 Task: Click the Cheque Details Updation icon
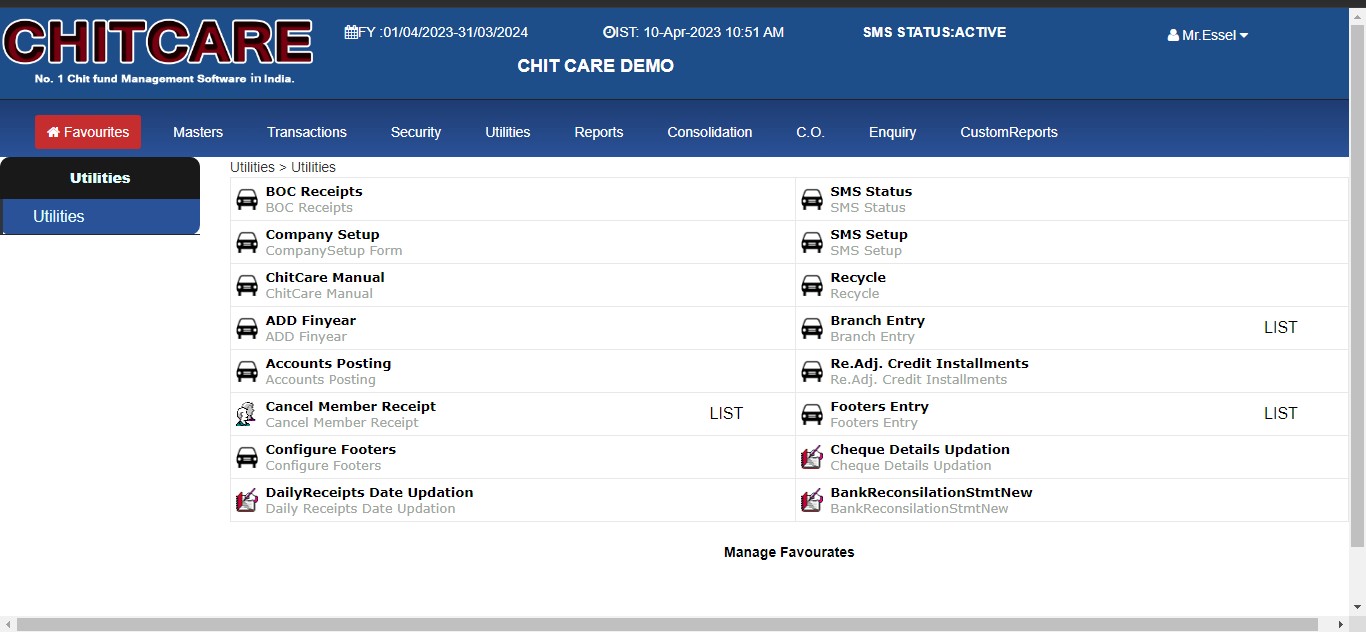click(x=812, y=457)
